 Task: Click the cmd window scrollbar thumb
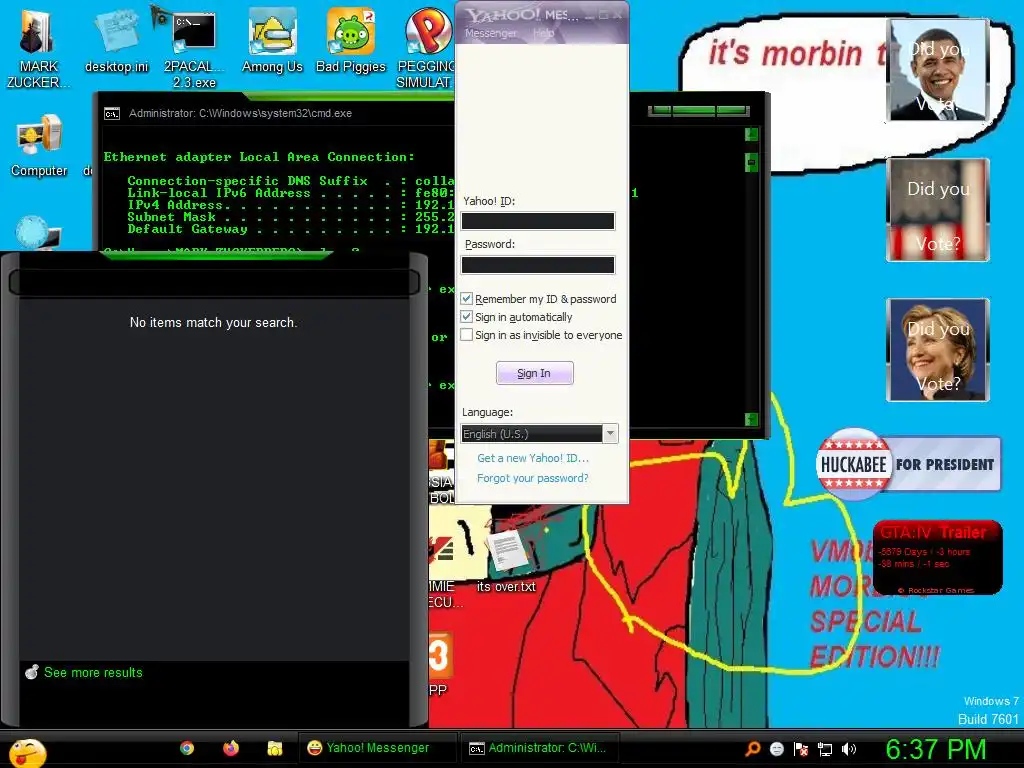[x=751, y=163]
